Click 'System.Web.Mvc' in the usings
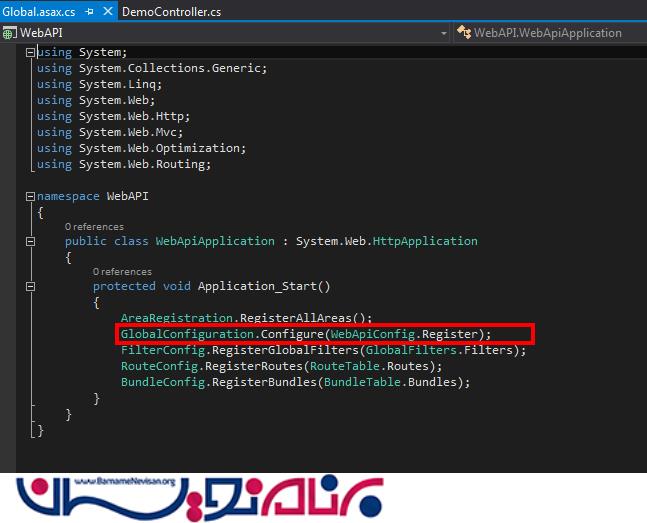The height and width of the screenshot is (523, 647). [x=128, y=132]
